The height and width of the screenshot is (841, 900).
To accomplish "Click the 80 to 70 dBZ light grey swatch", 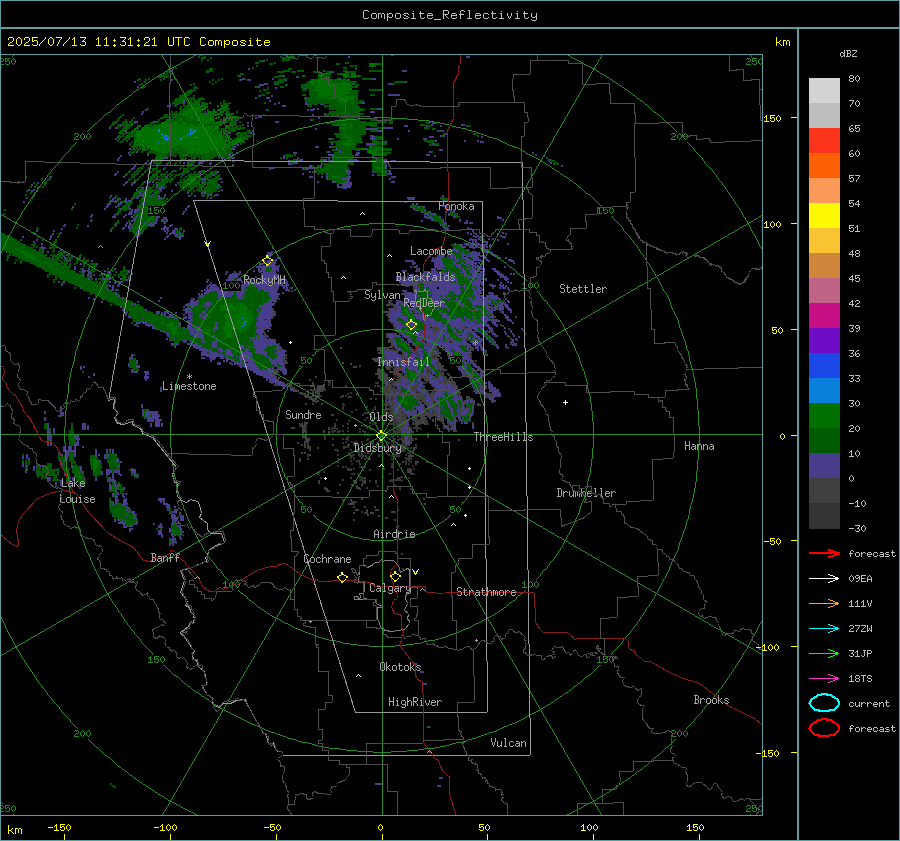I will pos(824,91).
